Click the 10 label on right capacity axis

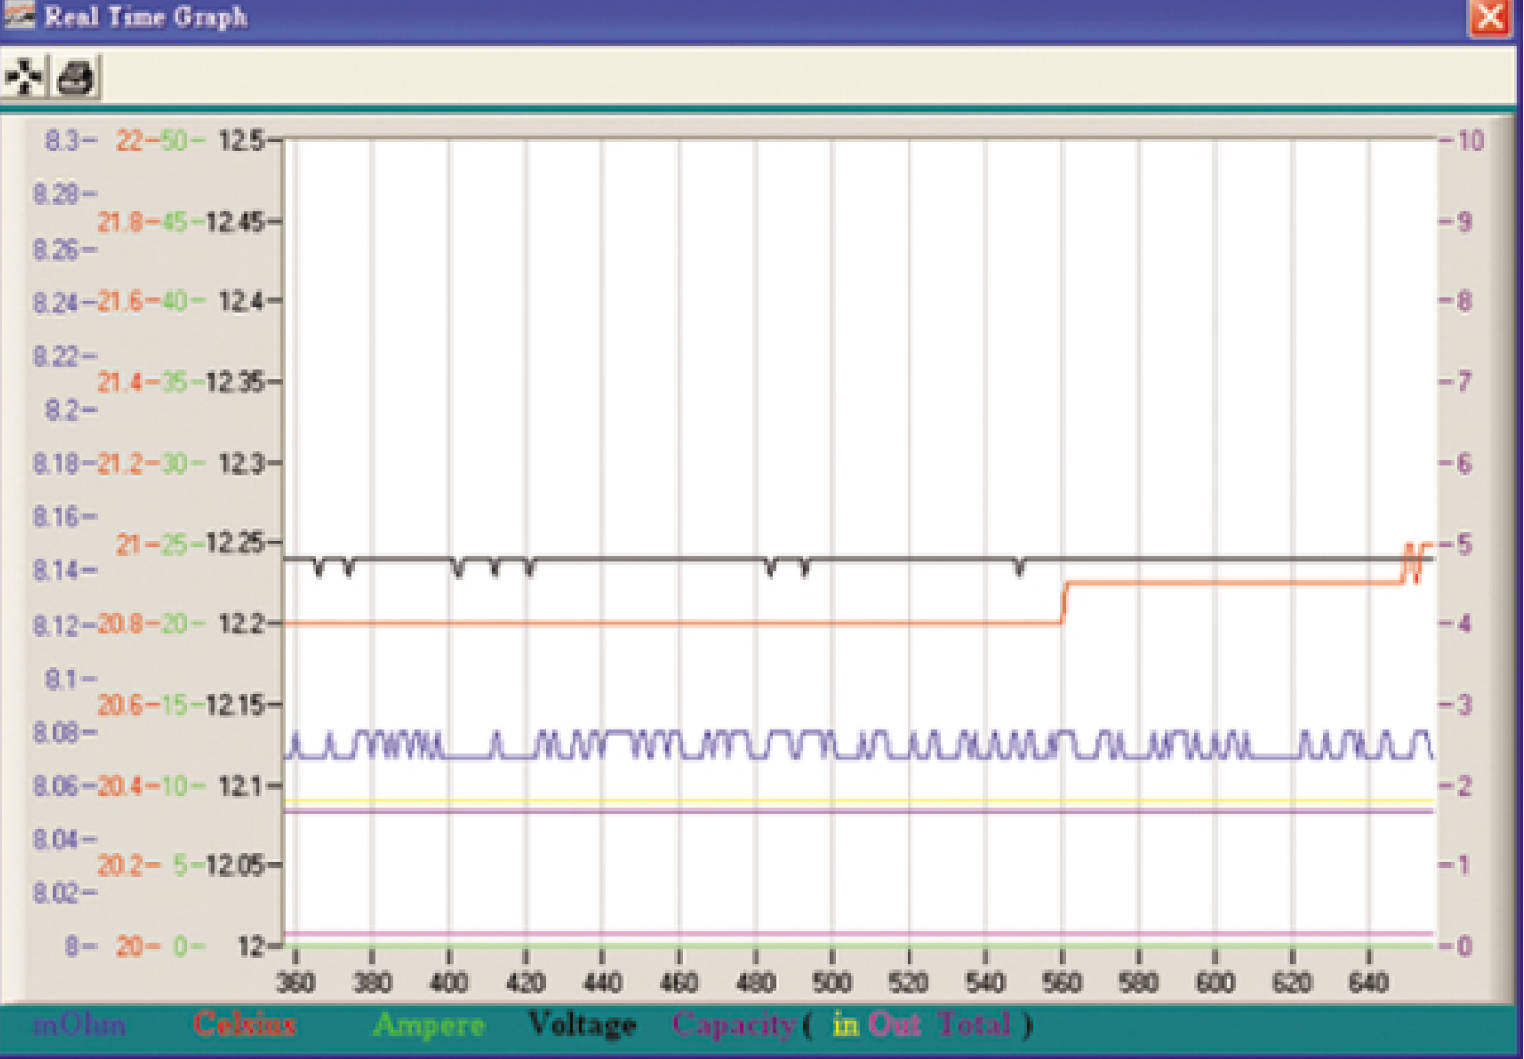pos(1470,141)
